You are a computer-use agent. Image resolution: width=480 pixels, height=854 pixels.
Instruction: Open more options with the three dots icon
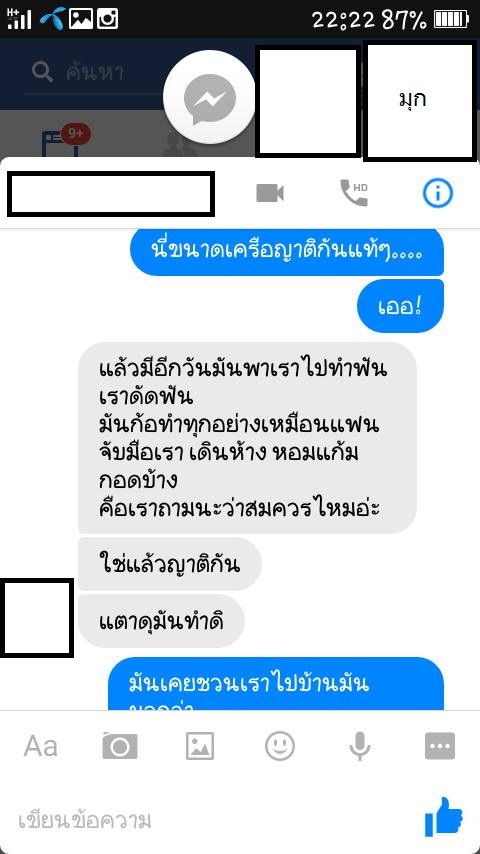coord(440,746)
